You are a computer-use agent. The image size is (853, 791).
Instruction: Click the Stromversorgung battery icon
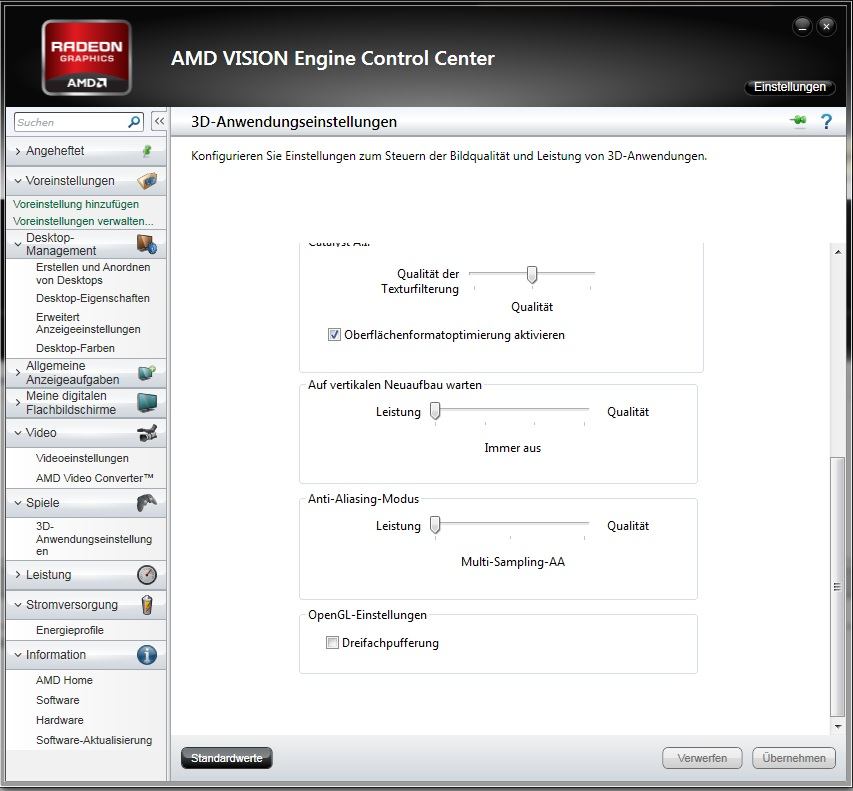point(147,604)
